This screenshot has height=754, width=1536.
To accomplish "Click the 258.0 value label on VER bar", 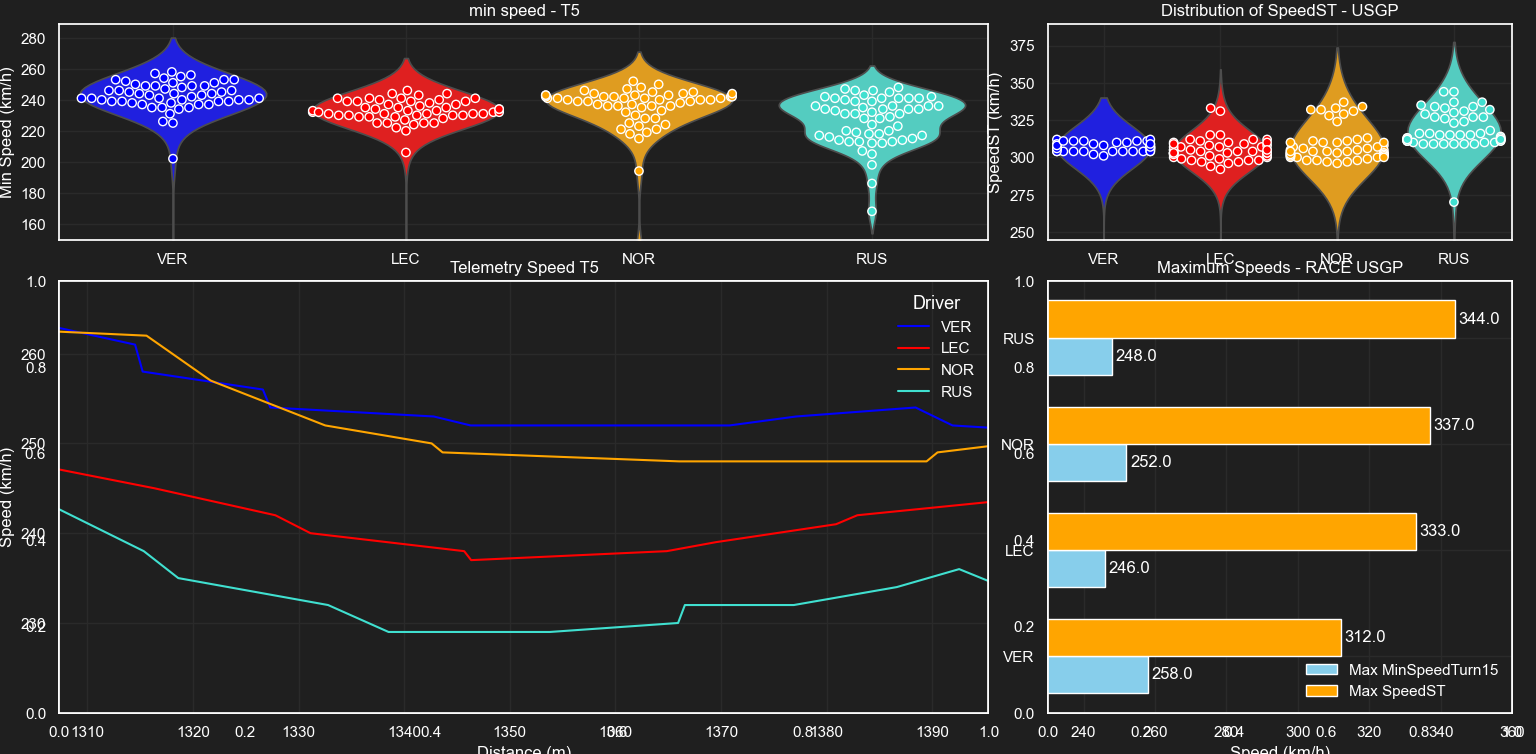I will (1172, 675).
